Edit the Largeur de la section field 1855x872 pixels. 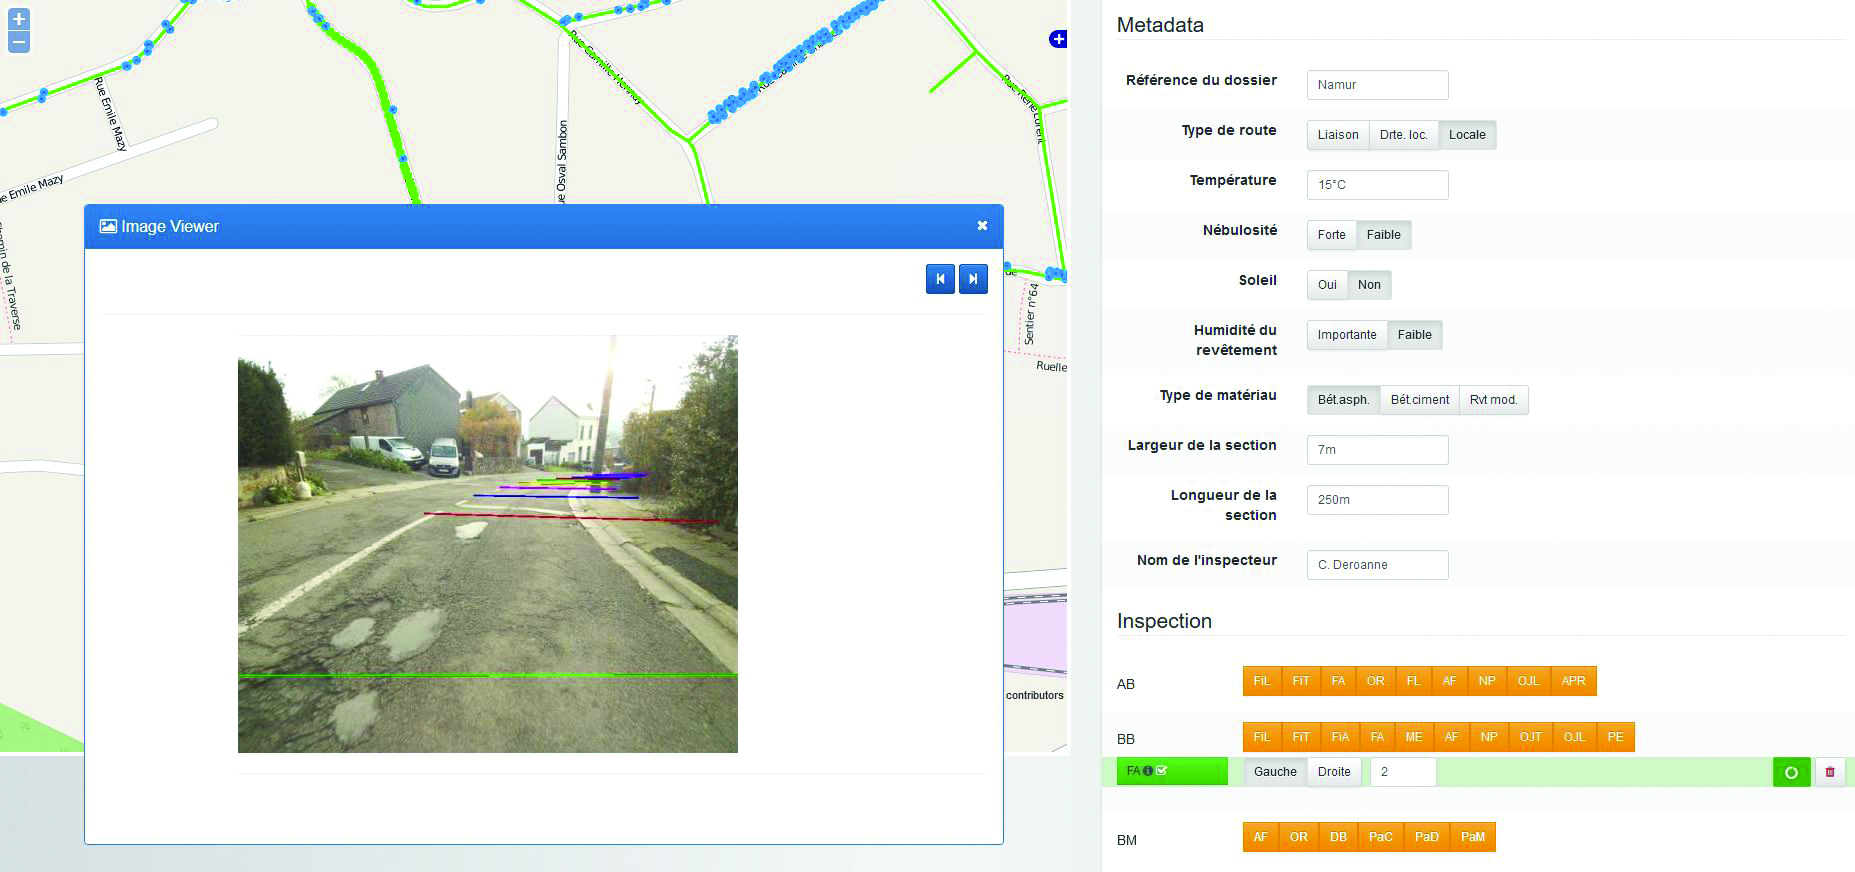tap(1378, 450)
